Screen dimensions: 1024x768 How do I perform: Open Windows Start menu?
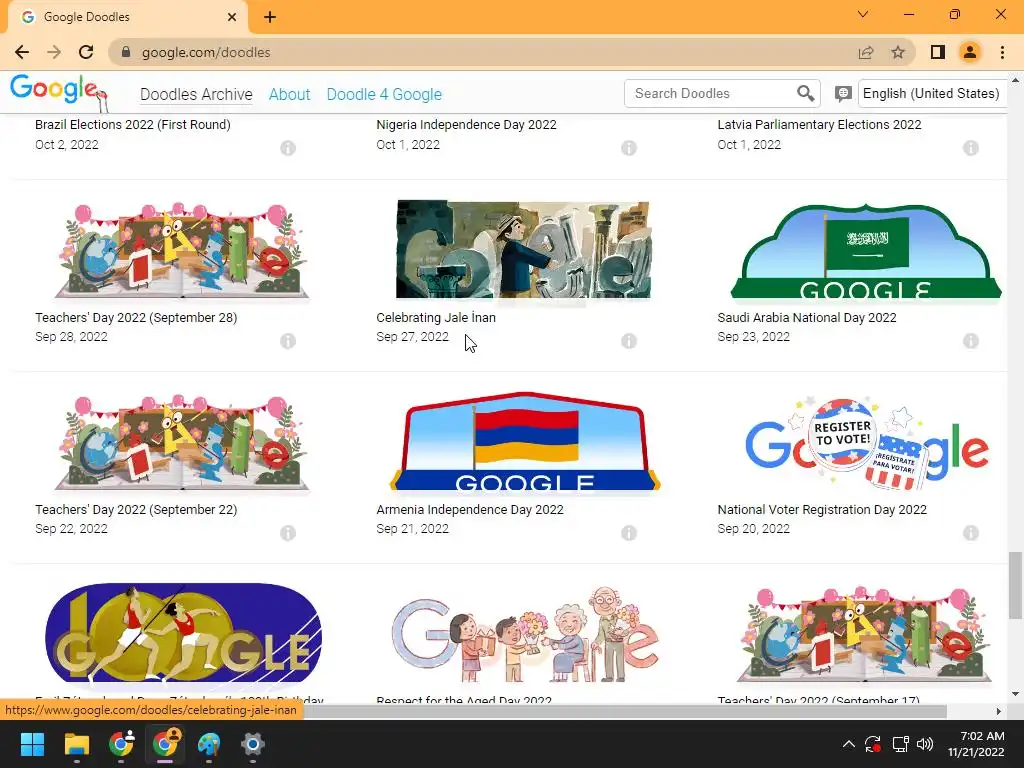pyautogui.click(x=32, y=744)
